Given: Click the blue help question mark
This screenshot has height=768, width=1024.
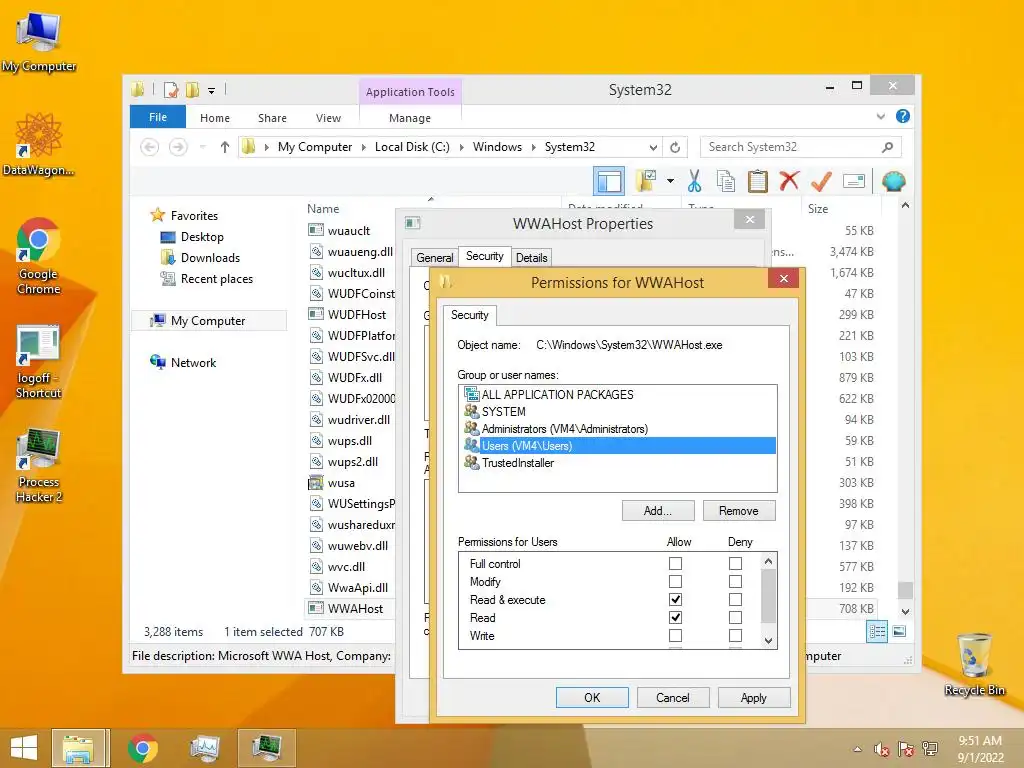Looking at the screenshot, I should (x=903, y=116).
